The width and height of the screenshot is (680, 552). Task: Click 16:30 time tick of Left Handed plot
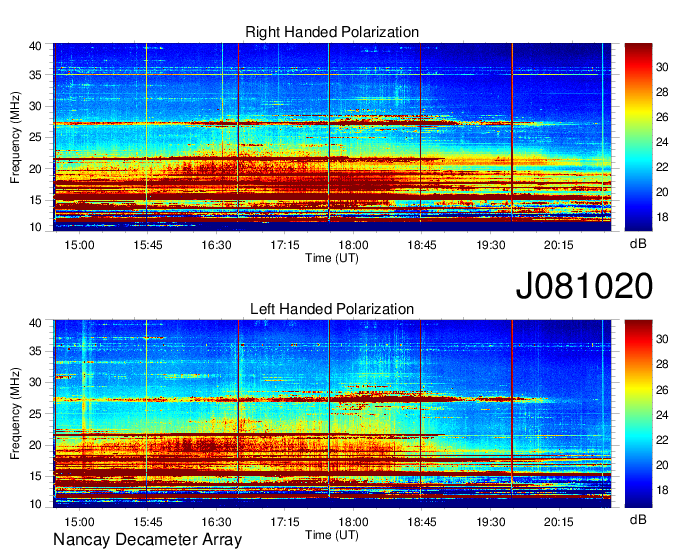pos(216,522)
